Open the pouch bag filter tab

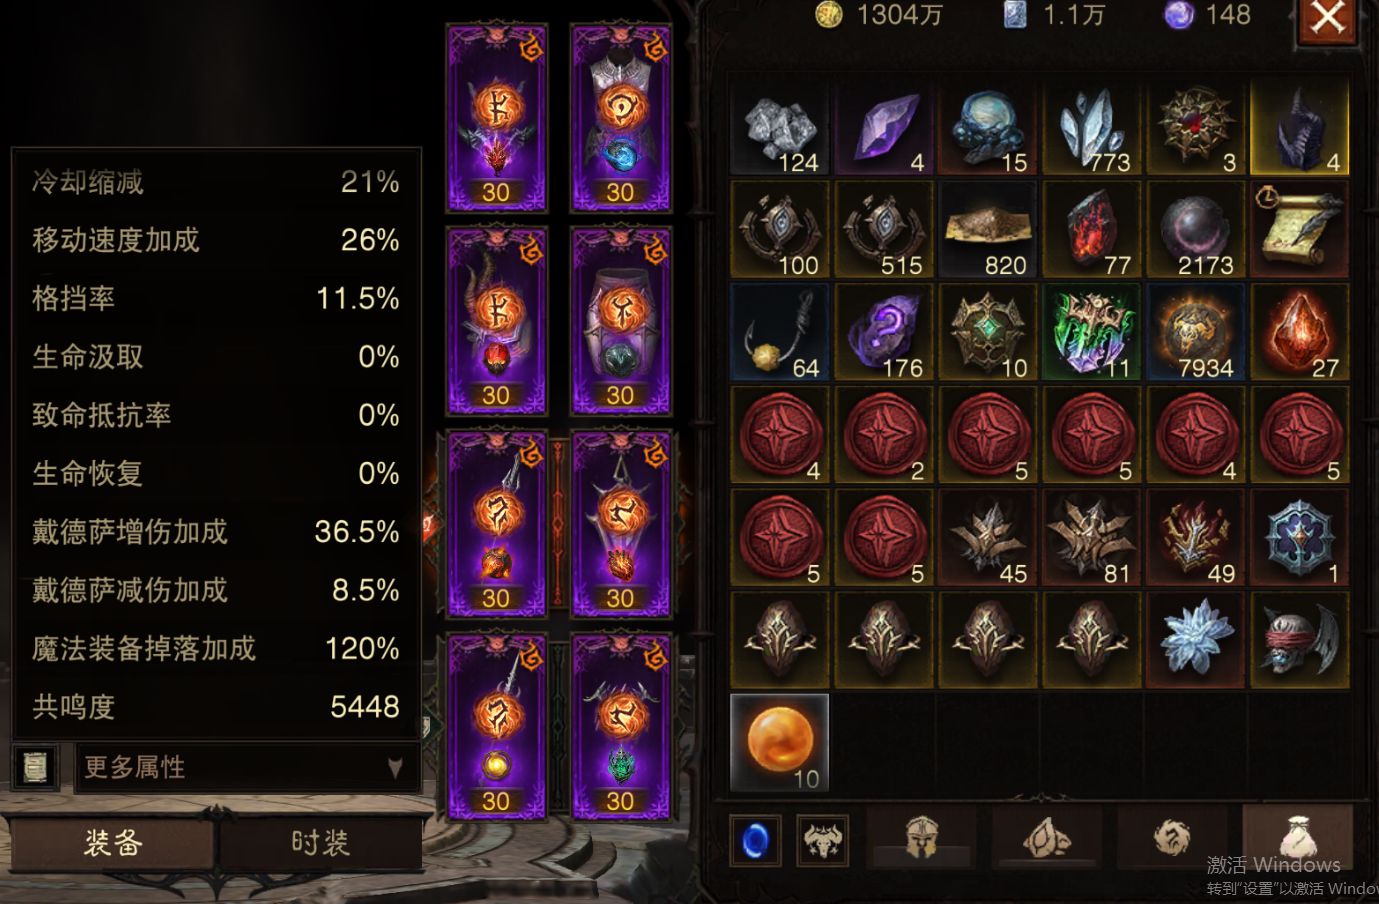pos(1296,836)
